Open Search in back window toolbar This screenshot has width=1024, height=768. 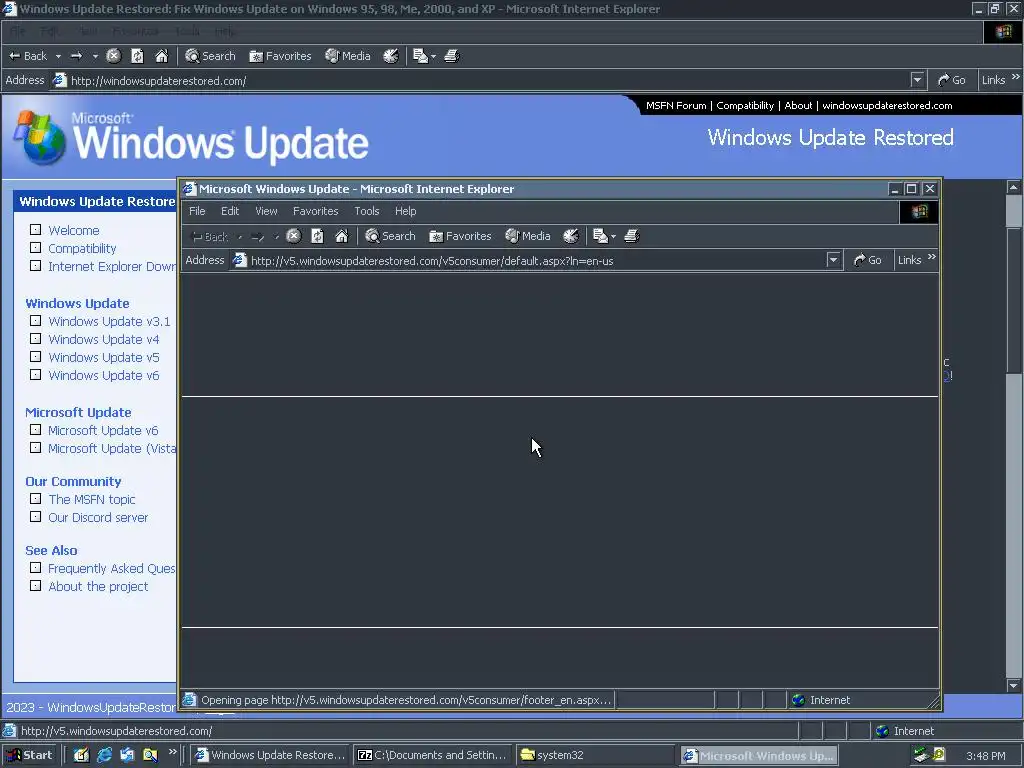pos(210,56)
